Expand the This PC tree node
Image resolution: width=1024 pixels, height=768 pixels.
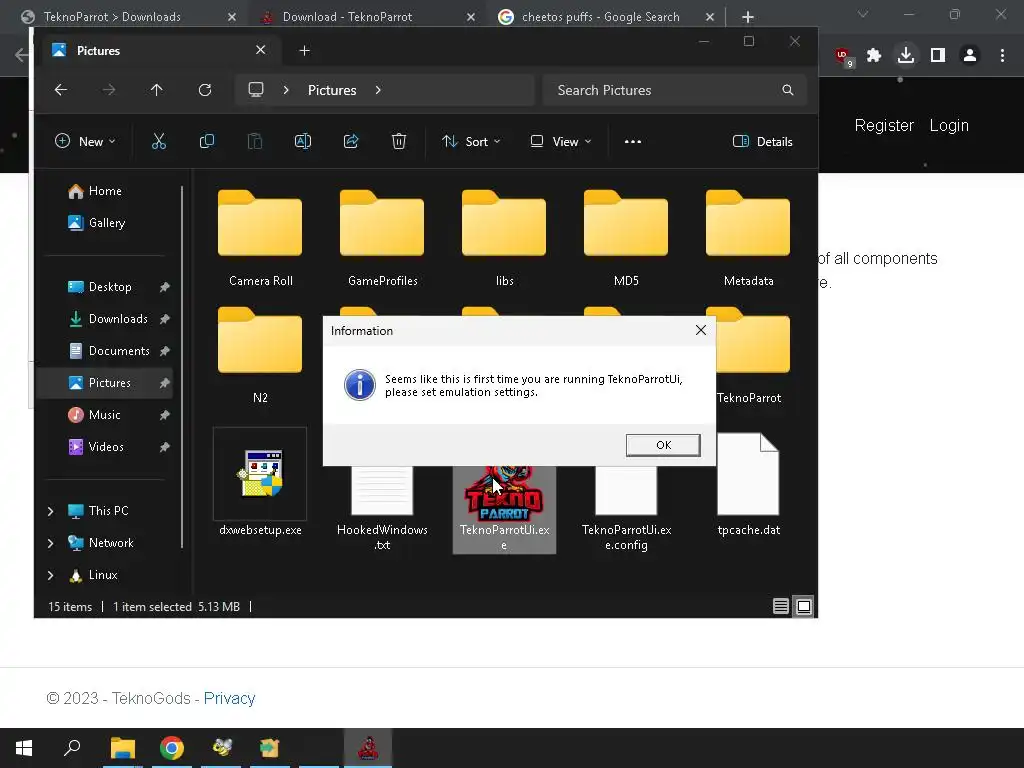[x=51, y=511]
